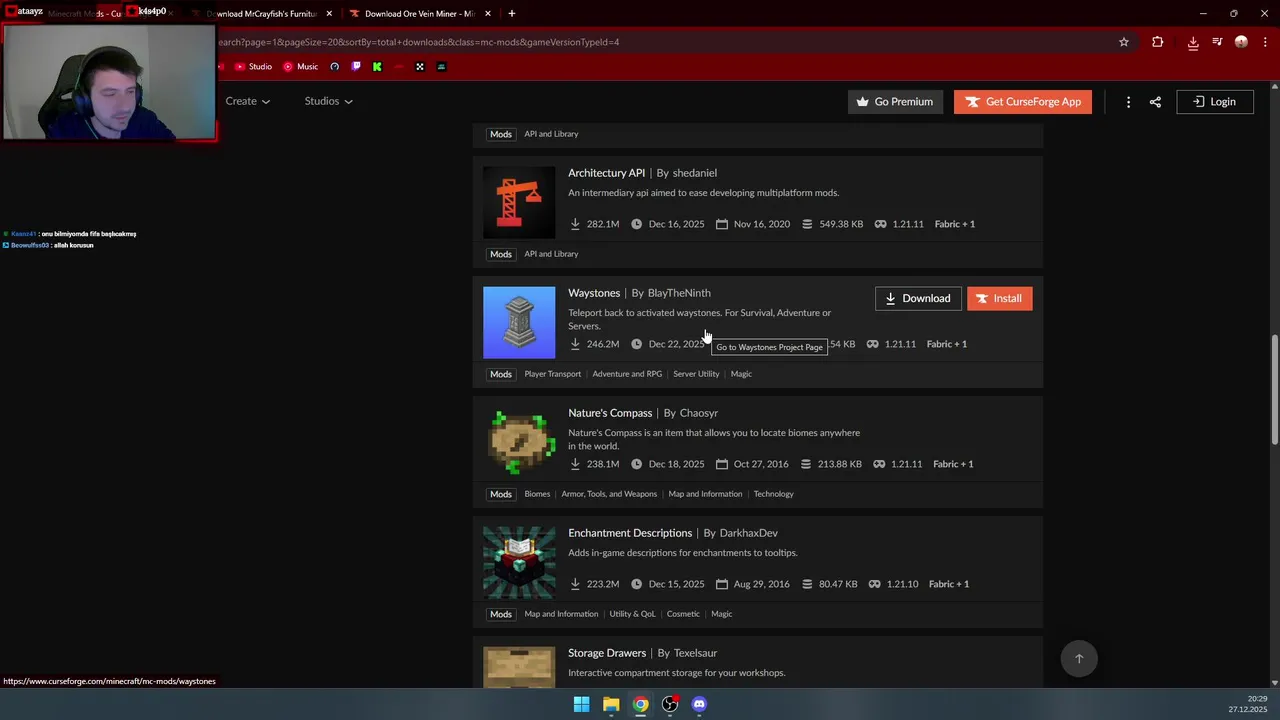Open the Chrome profile avatar
Screen dimensions: 1280x720
[1241, 42]
